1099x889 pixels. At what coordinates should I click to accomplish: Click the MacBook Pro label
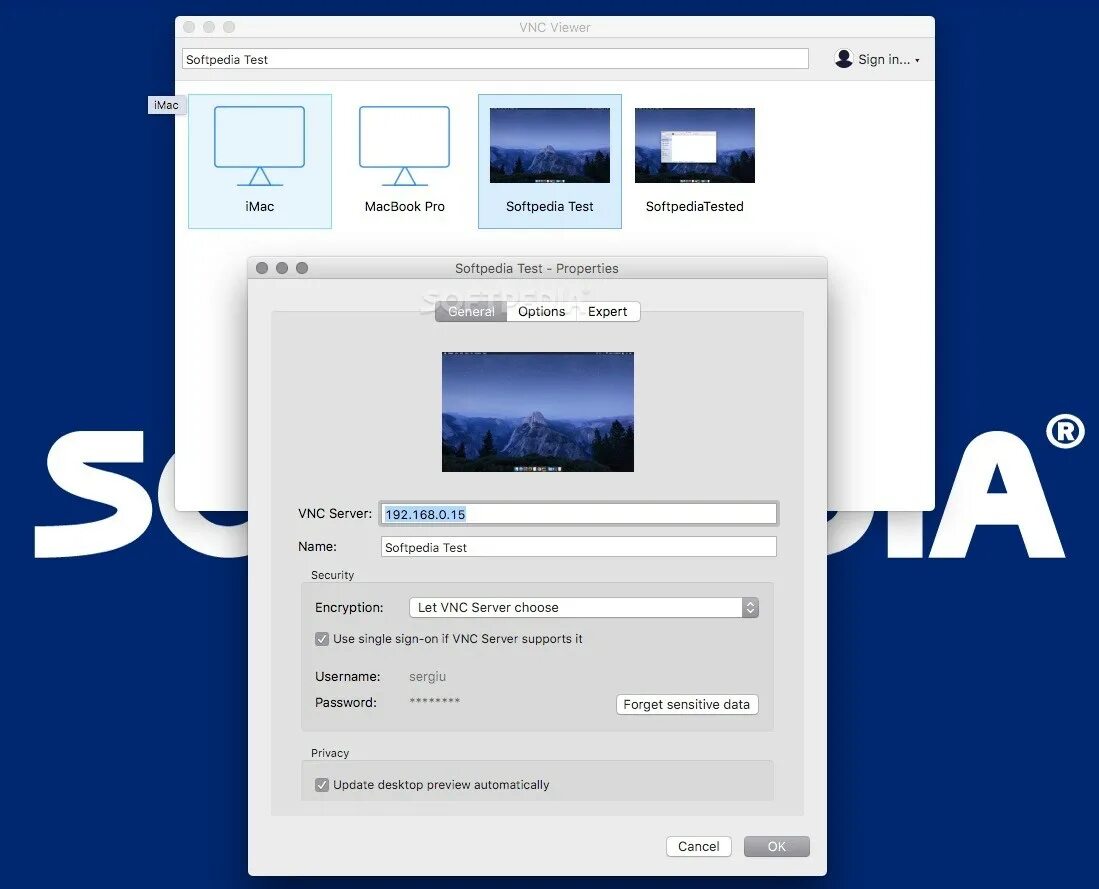point(404,206)
